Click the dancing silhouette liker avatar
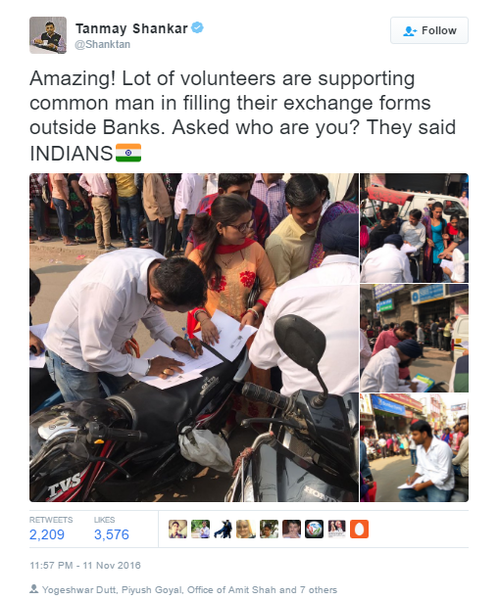This screenshot has height=600, width=500. point(223,529)
